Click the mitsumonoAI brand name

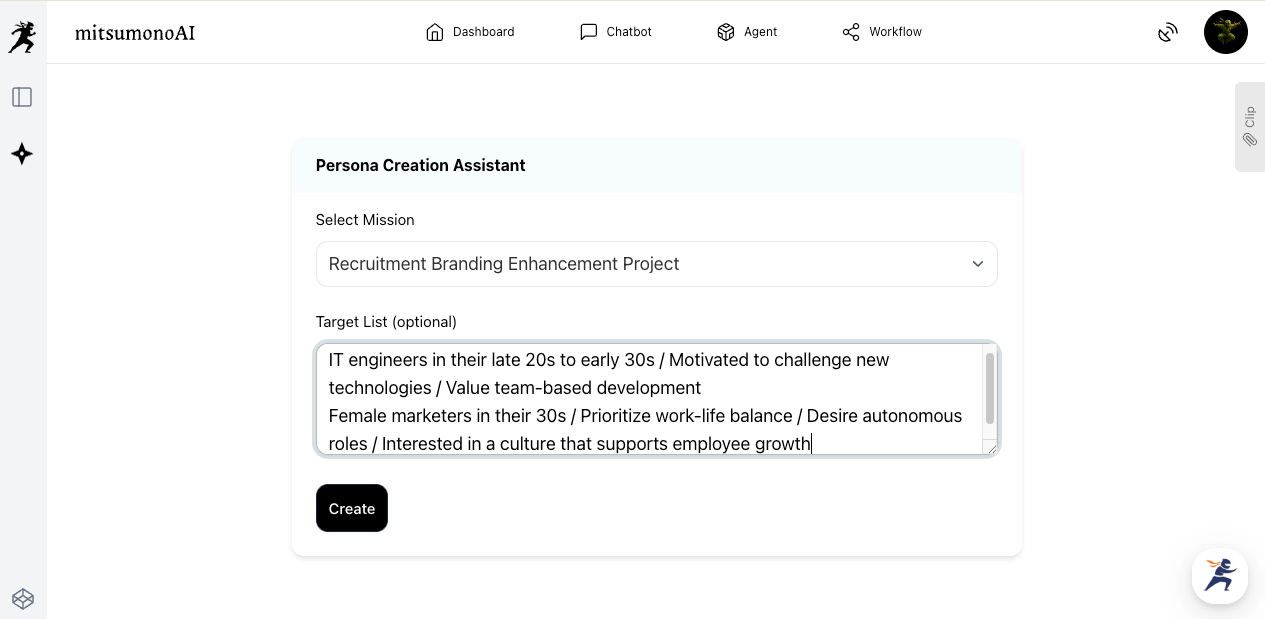click(x=135, y=32)
